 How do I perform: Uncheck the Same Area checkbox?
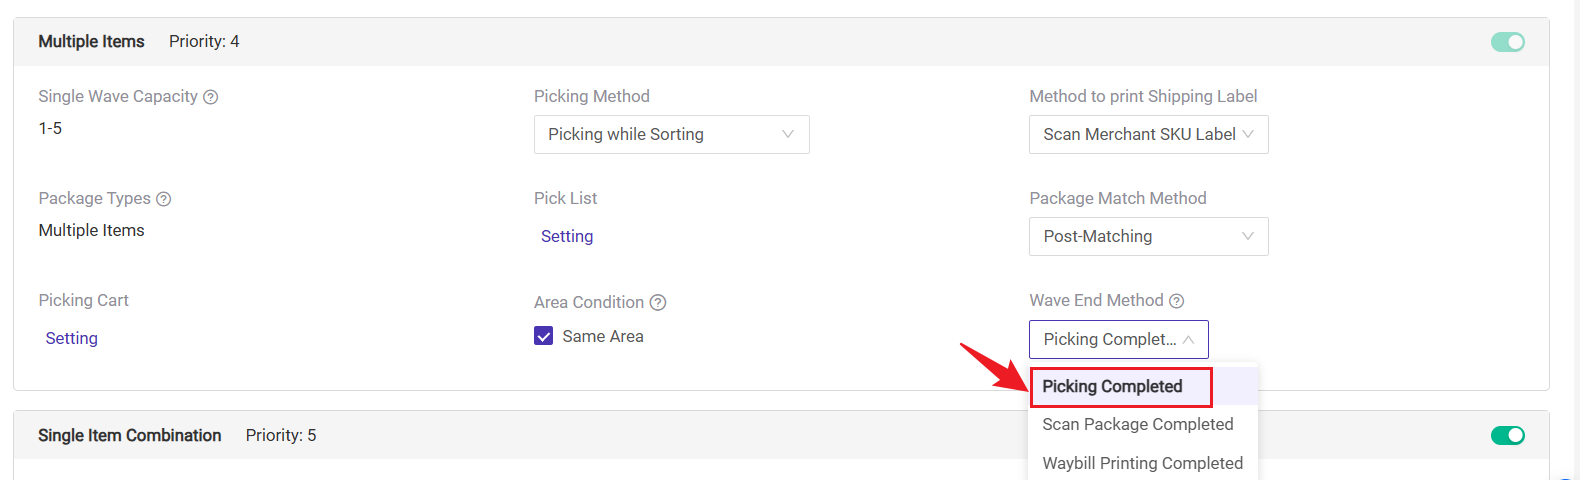pyautogui.click(x=544, y=336)
